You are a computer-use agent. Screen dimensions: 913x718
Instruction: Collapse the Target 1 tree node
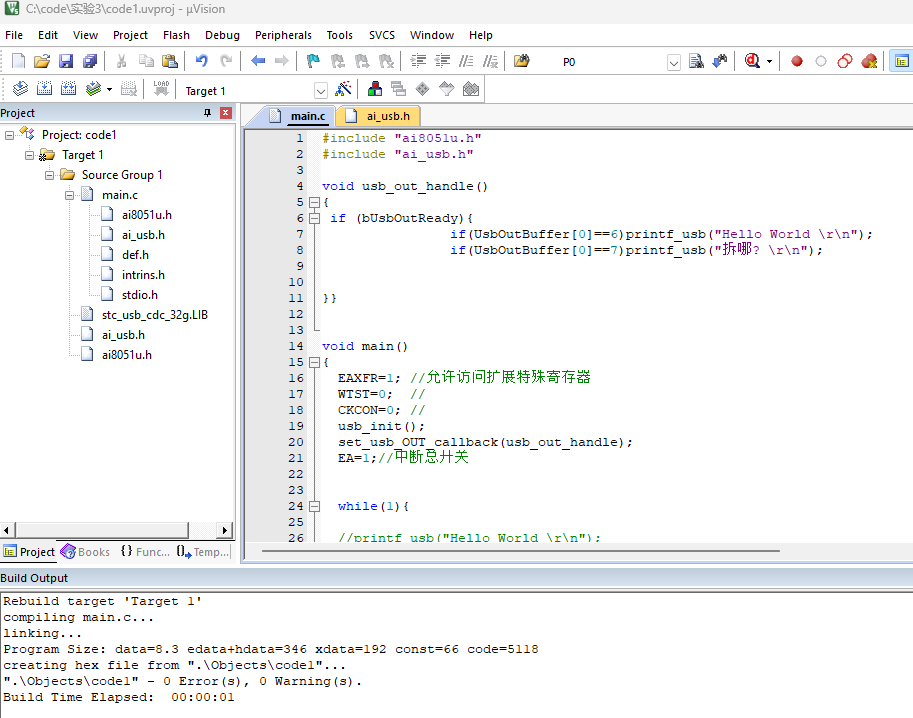click(29, 155)
